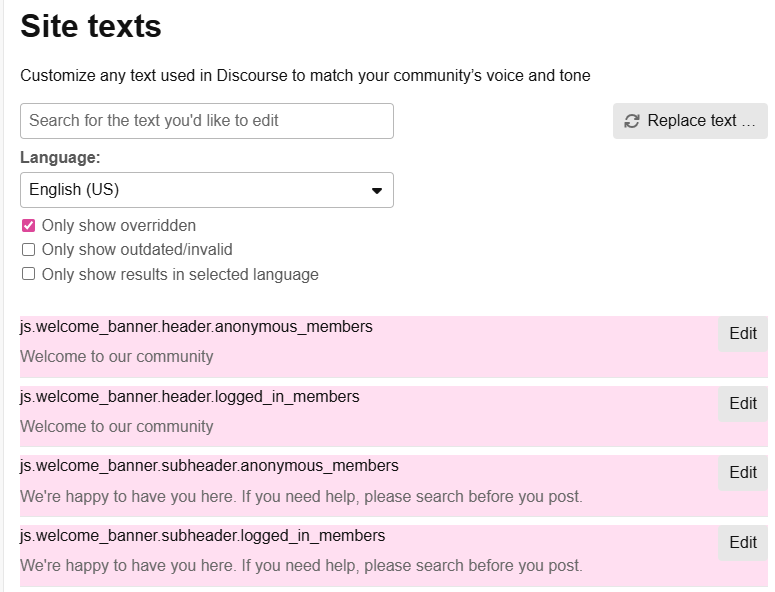Enable Only show outdated/invalid checkbox
Image resolution: width=775 pixels, height=592 pixels.
pos(29,250)
